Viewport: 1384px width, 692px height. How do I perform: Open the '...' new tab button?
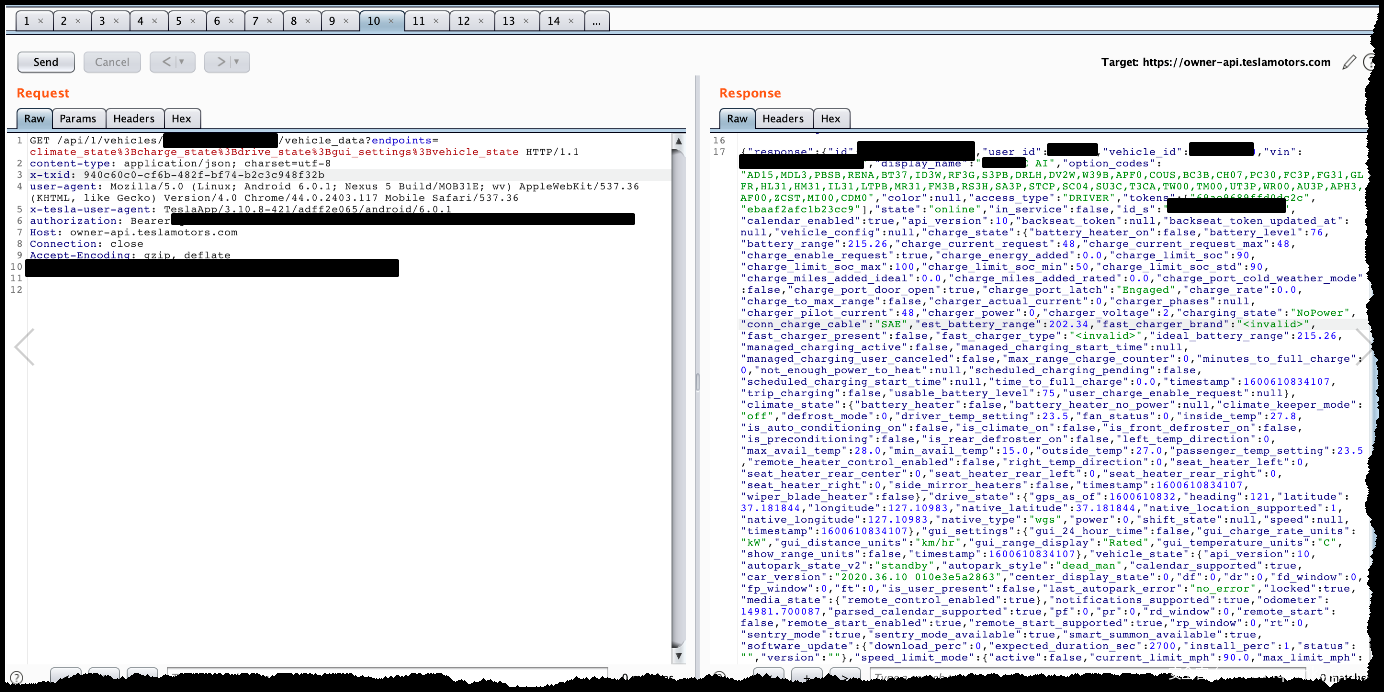595,21
